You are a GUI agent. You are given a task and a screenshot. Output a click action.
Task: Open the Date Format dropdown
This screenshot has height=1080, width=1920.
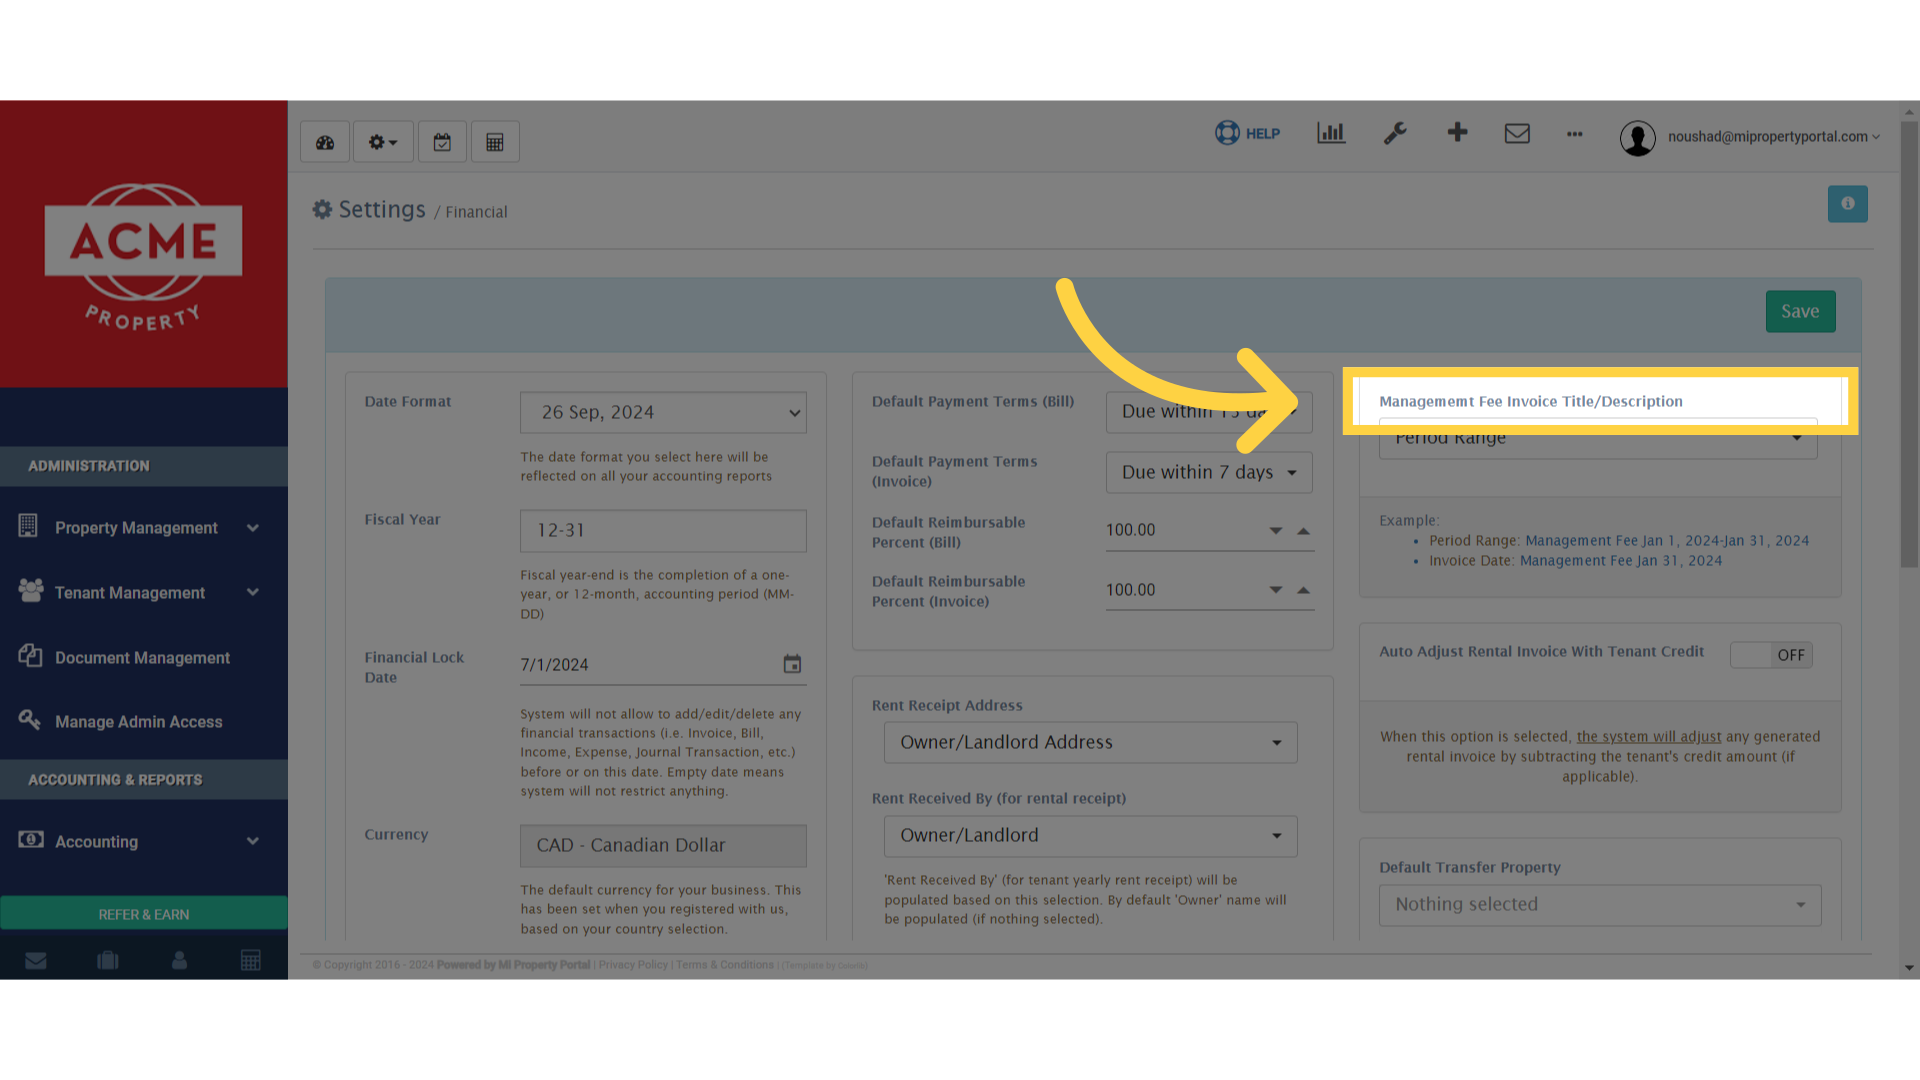663,412
